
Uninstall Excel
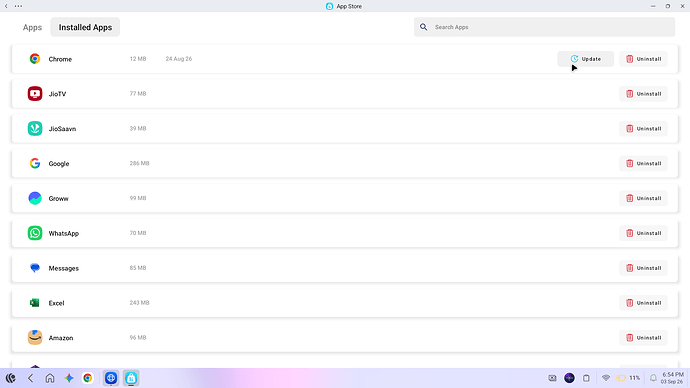click(643, 303)
